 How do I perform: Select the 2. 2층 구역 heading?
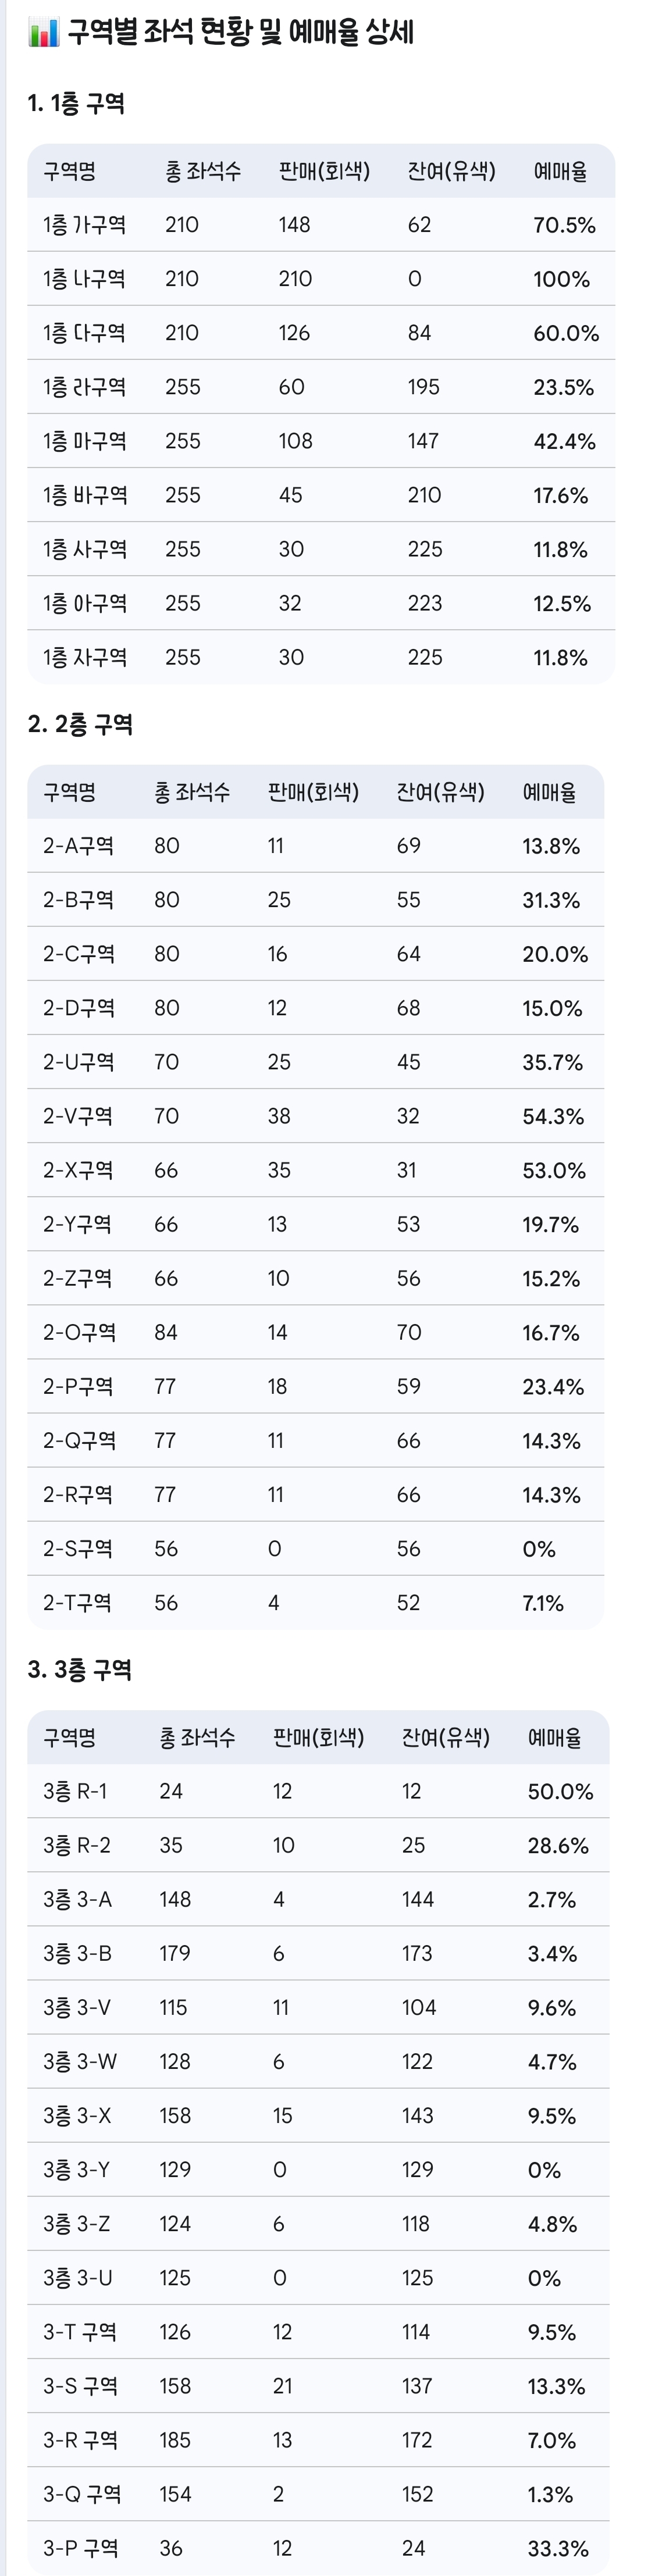[x=80, y=724]
